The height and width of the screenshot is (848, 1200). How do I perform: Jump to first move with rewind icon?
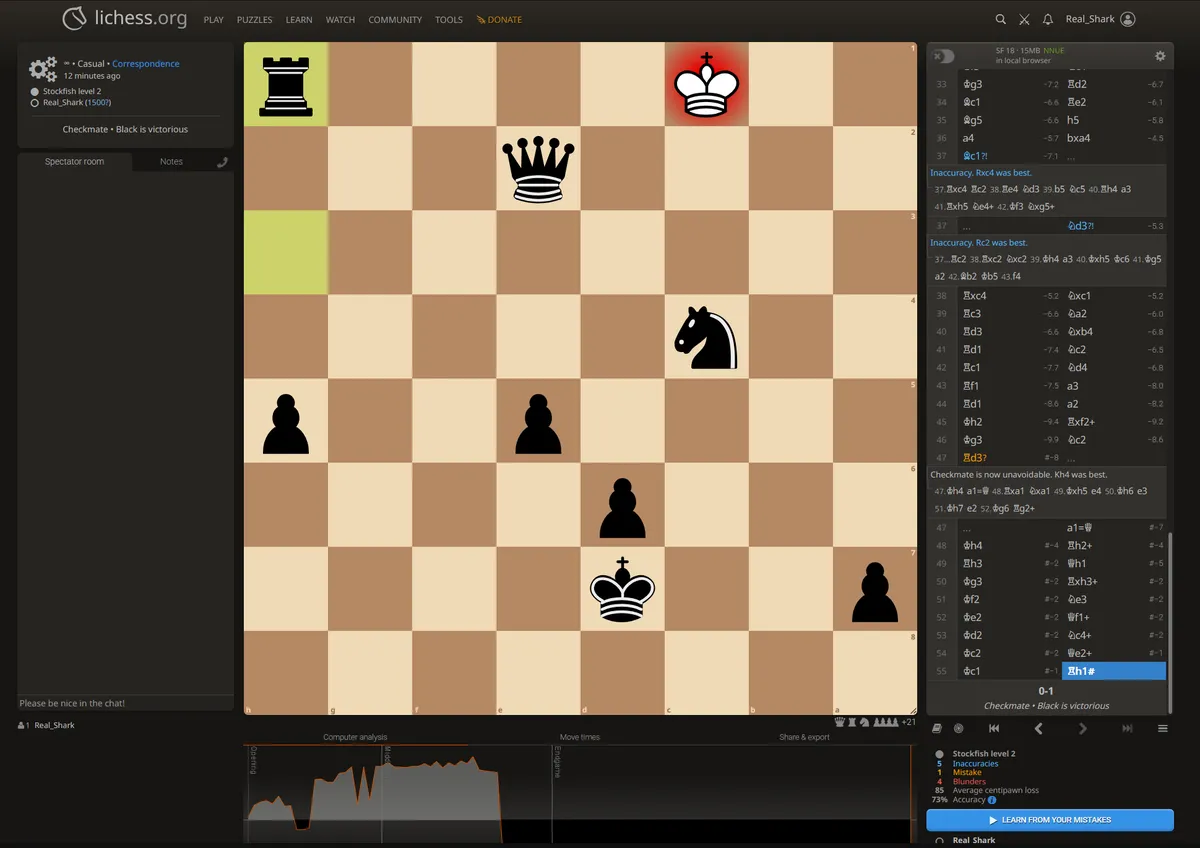point(993,728)
